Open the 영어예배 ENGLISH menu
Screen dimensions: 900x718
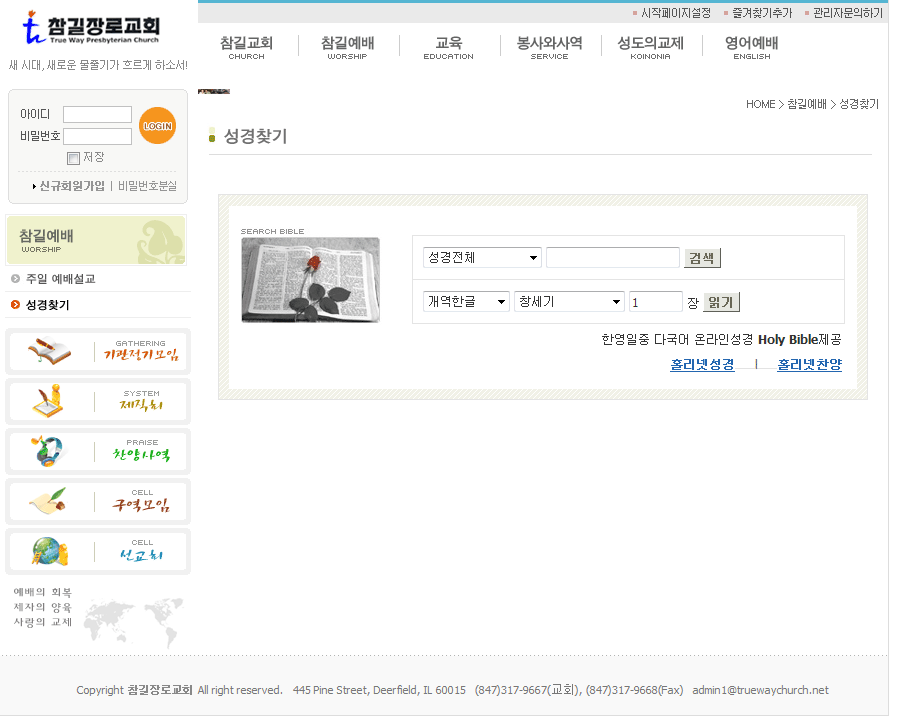751,47
